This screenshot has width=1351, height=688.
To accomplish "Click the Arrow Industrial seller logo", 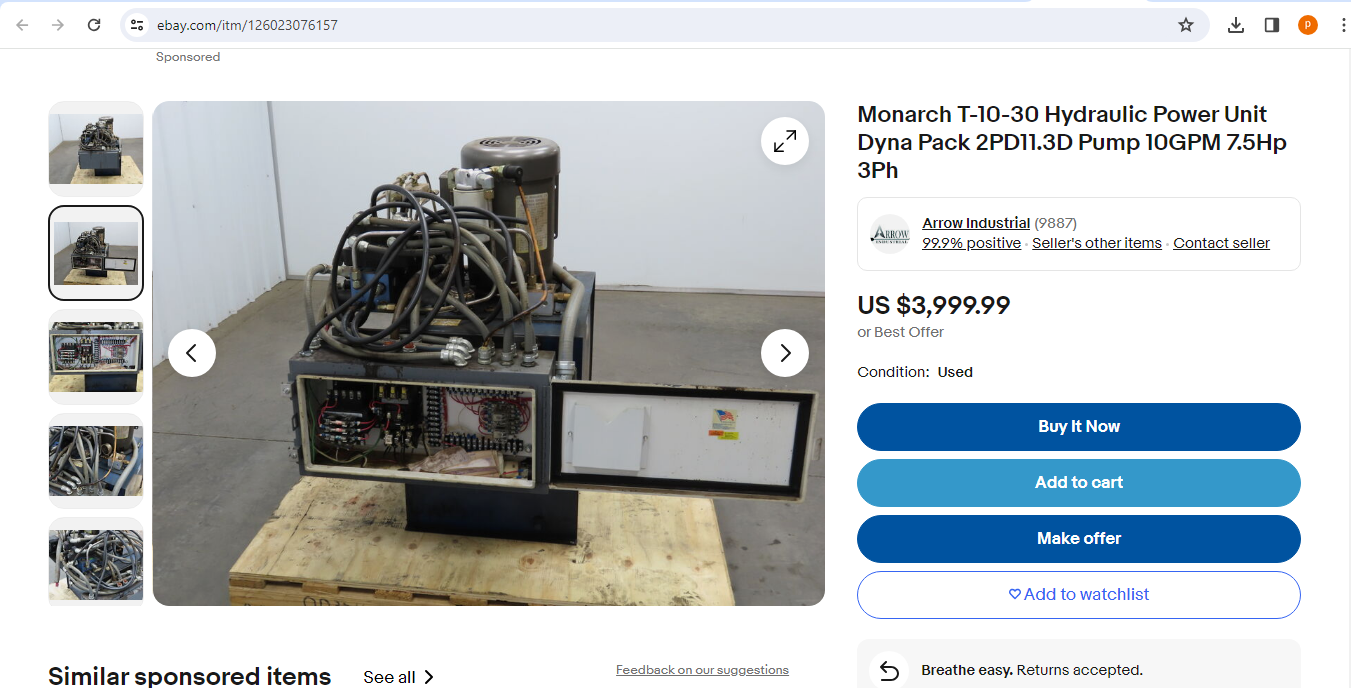I will pos(890,234).
